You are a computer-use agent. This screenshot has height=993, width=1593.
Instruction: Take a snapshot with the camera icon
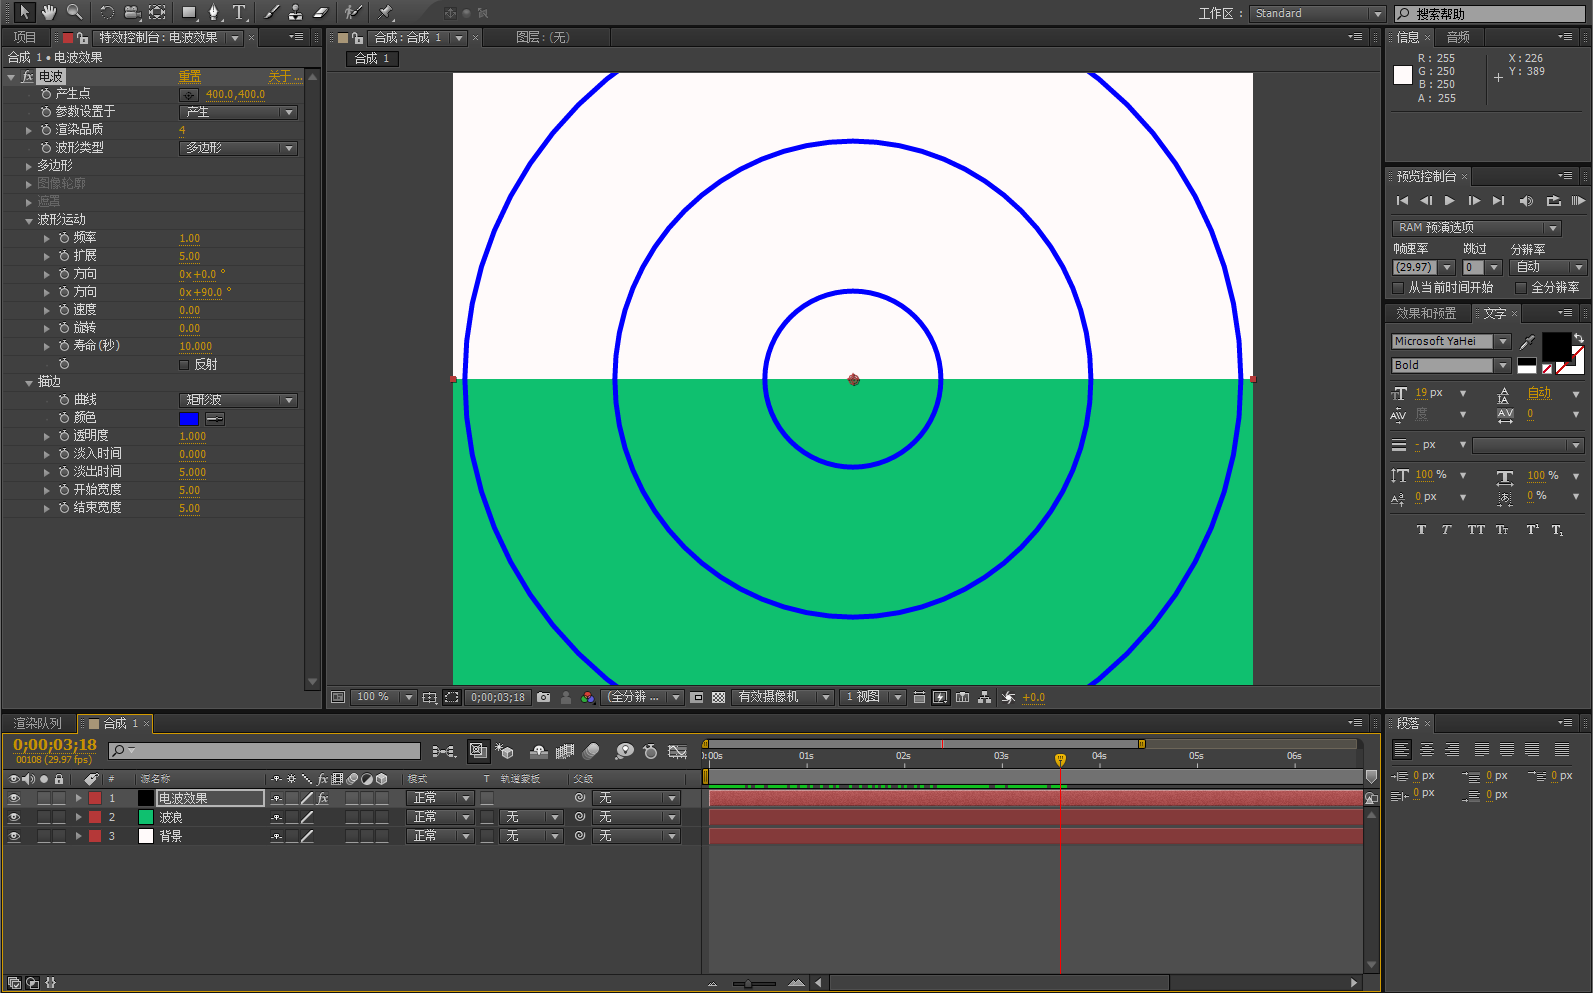pos(543,698)
